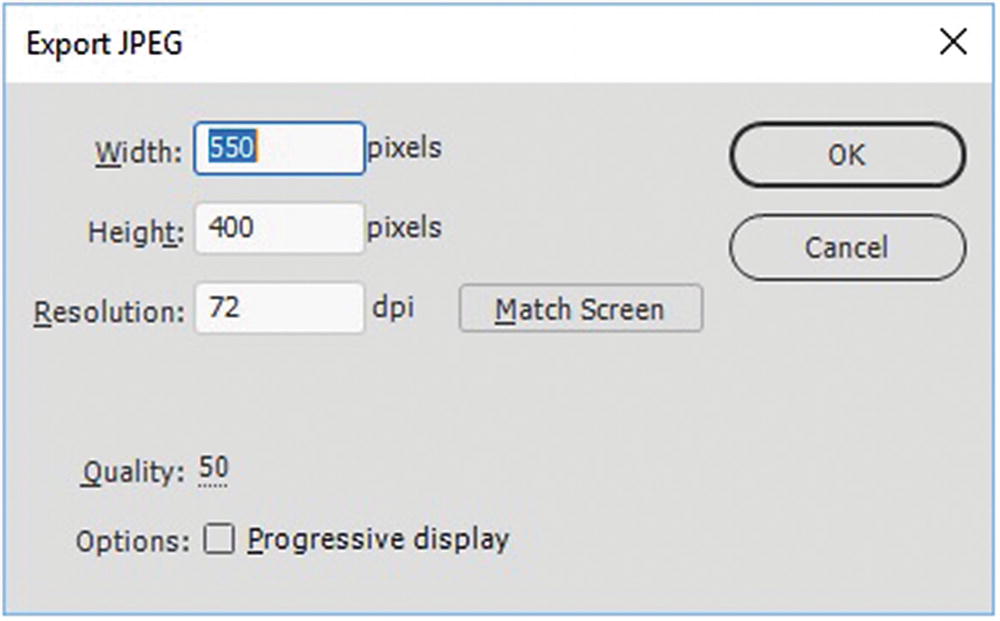Click the Progressive display label text
The width and height of the screenshot is (1000, 621).
[x=379, y=540]
